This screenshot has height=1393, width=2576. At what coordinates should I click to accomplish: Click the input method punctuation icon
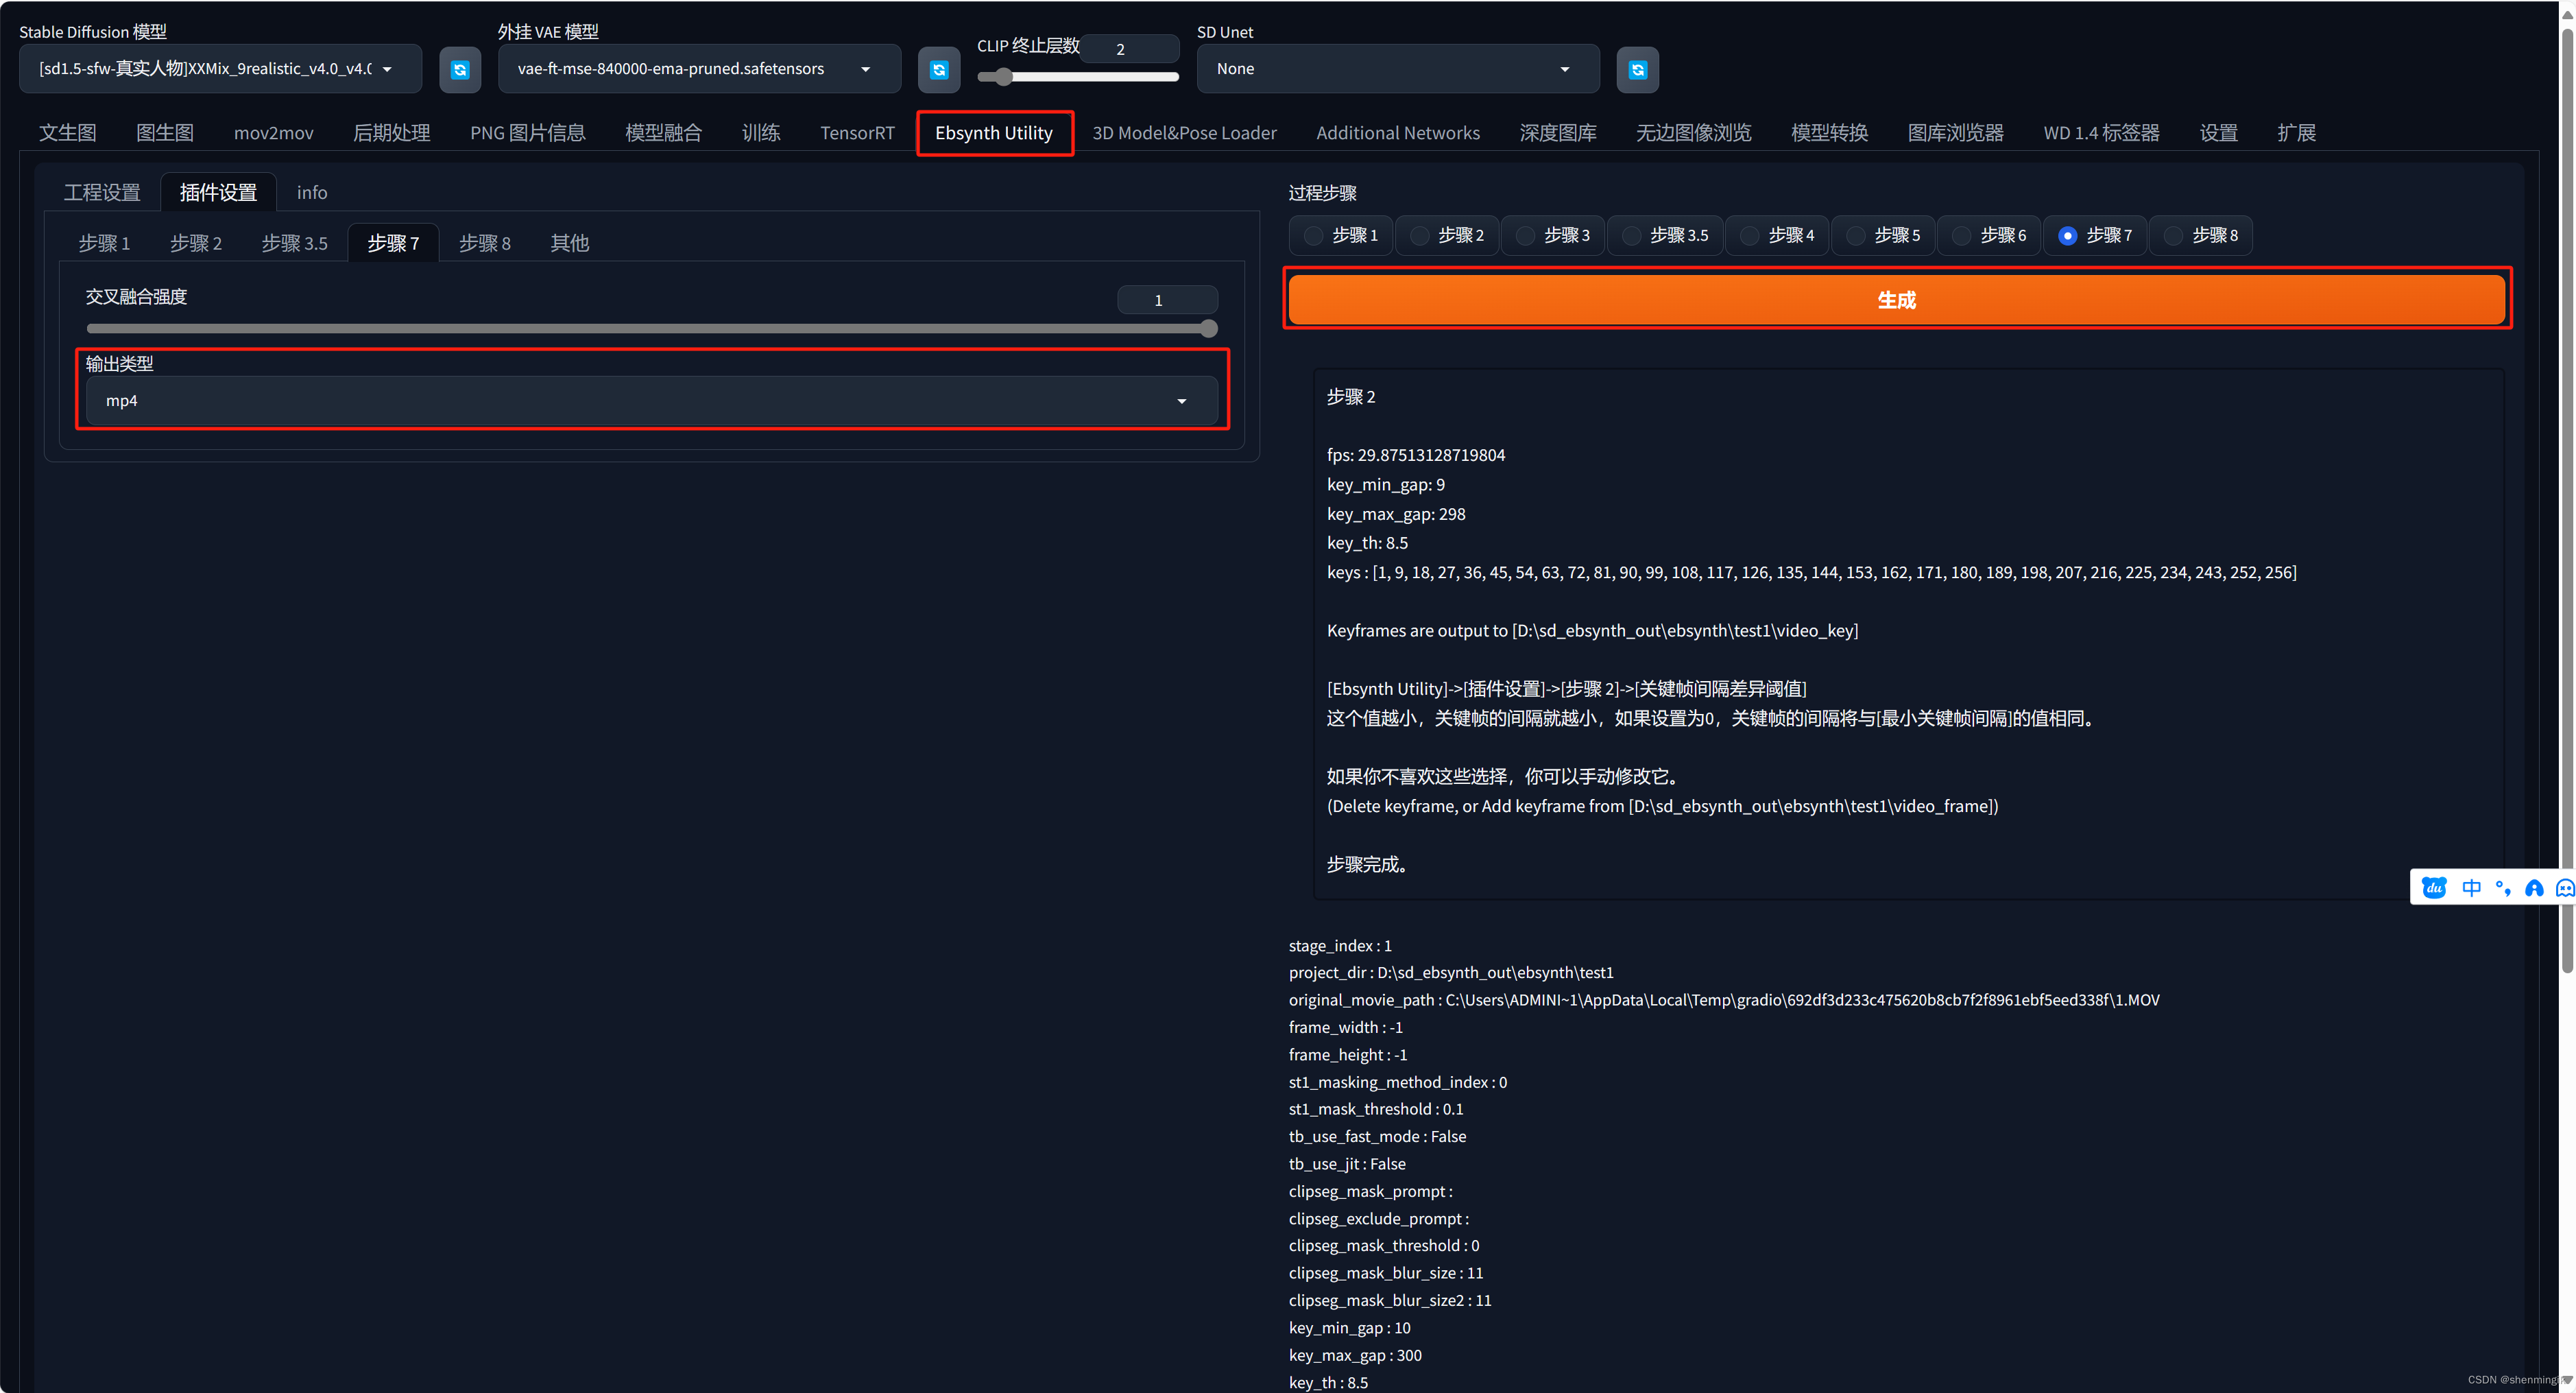[x=2503, y=888]
